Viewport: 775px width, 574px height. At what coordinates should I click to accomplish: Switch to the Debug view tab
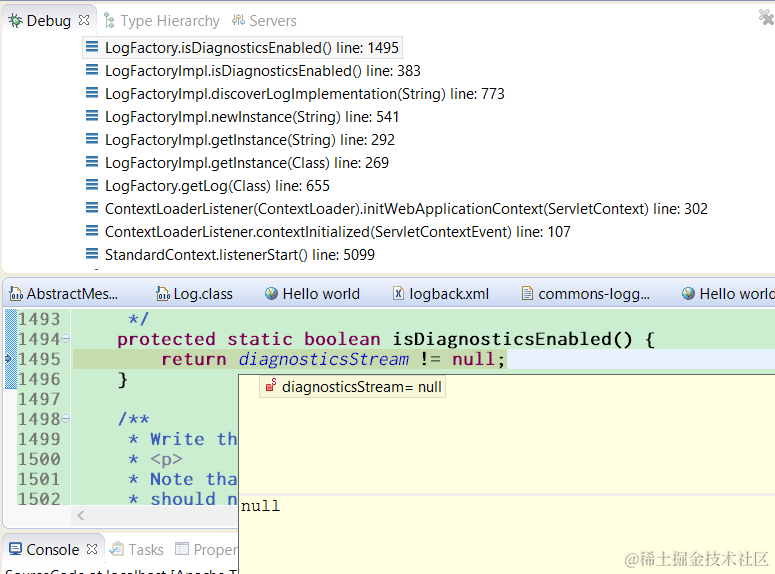(x=49, y=21)
